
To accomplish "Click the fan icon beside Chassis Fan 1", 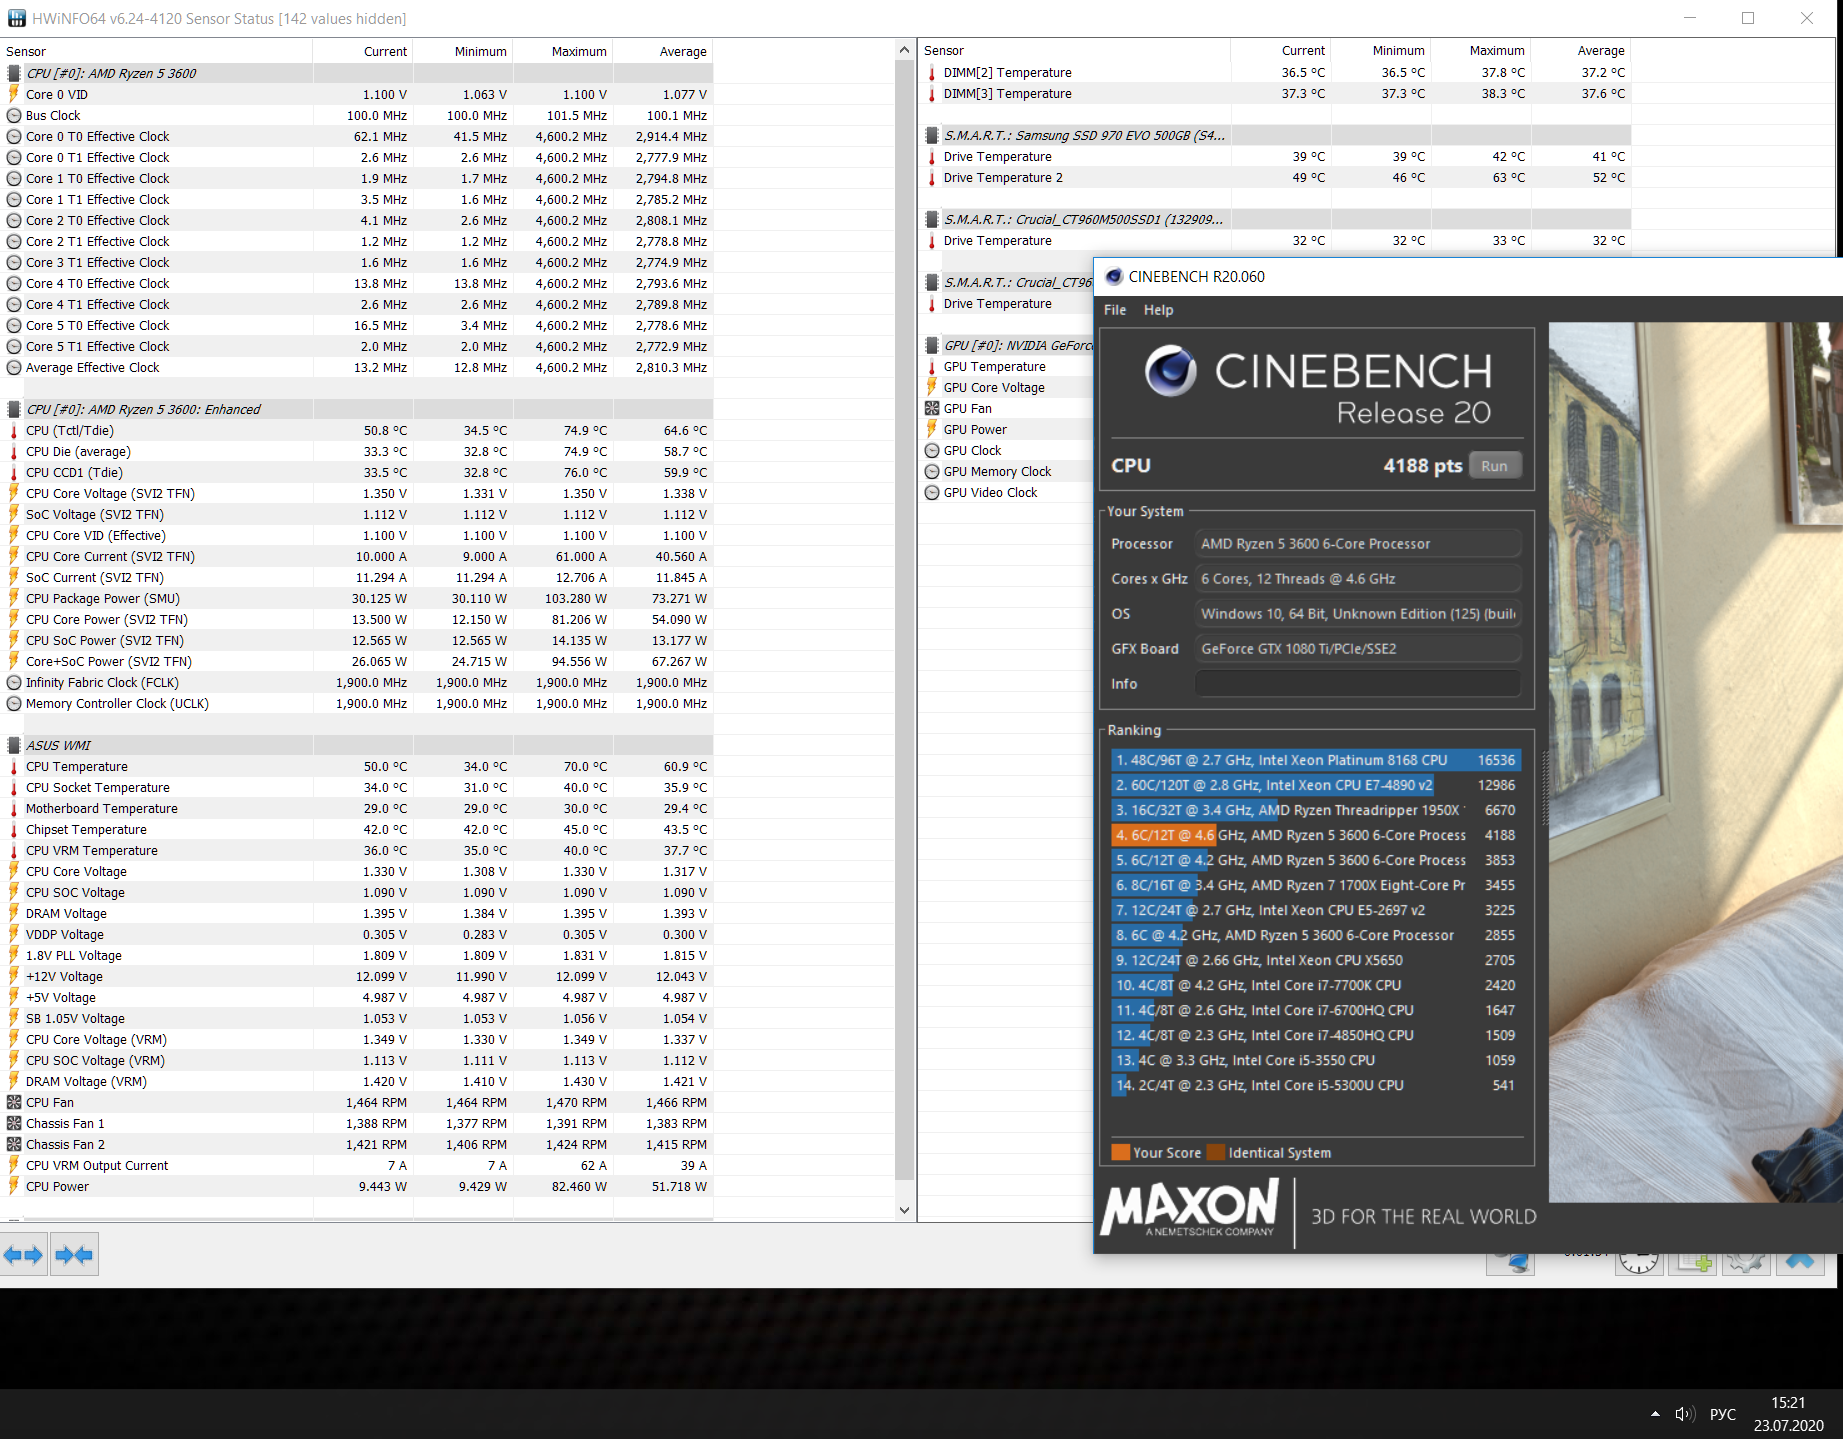I will (14, 1124).
